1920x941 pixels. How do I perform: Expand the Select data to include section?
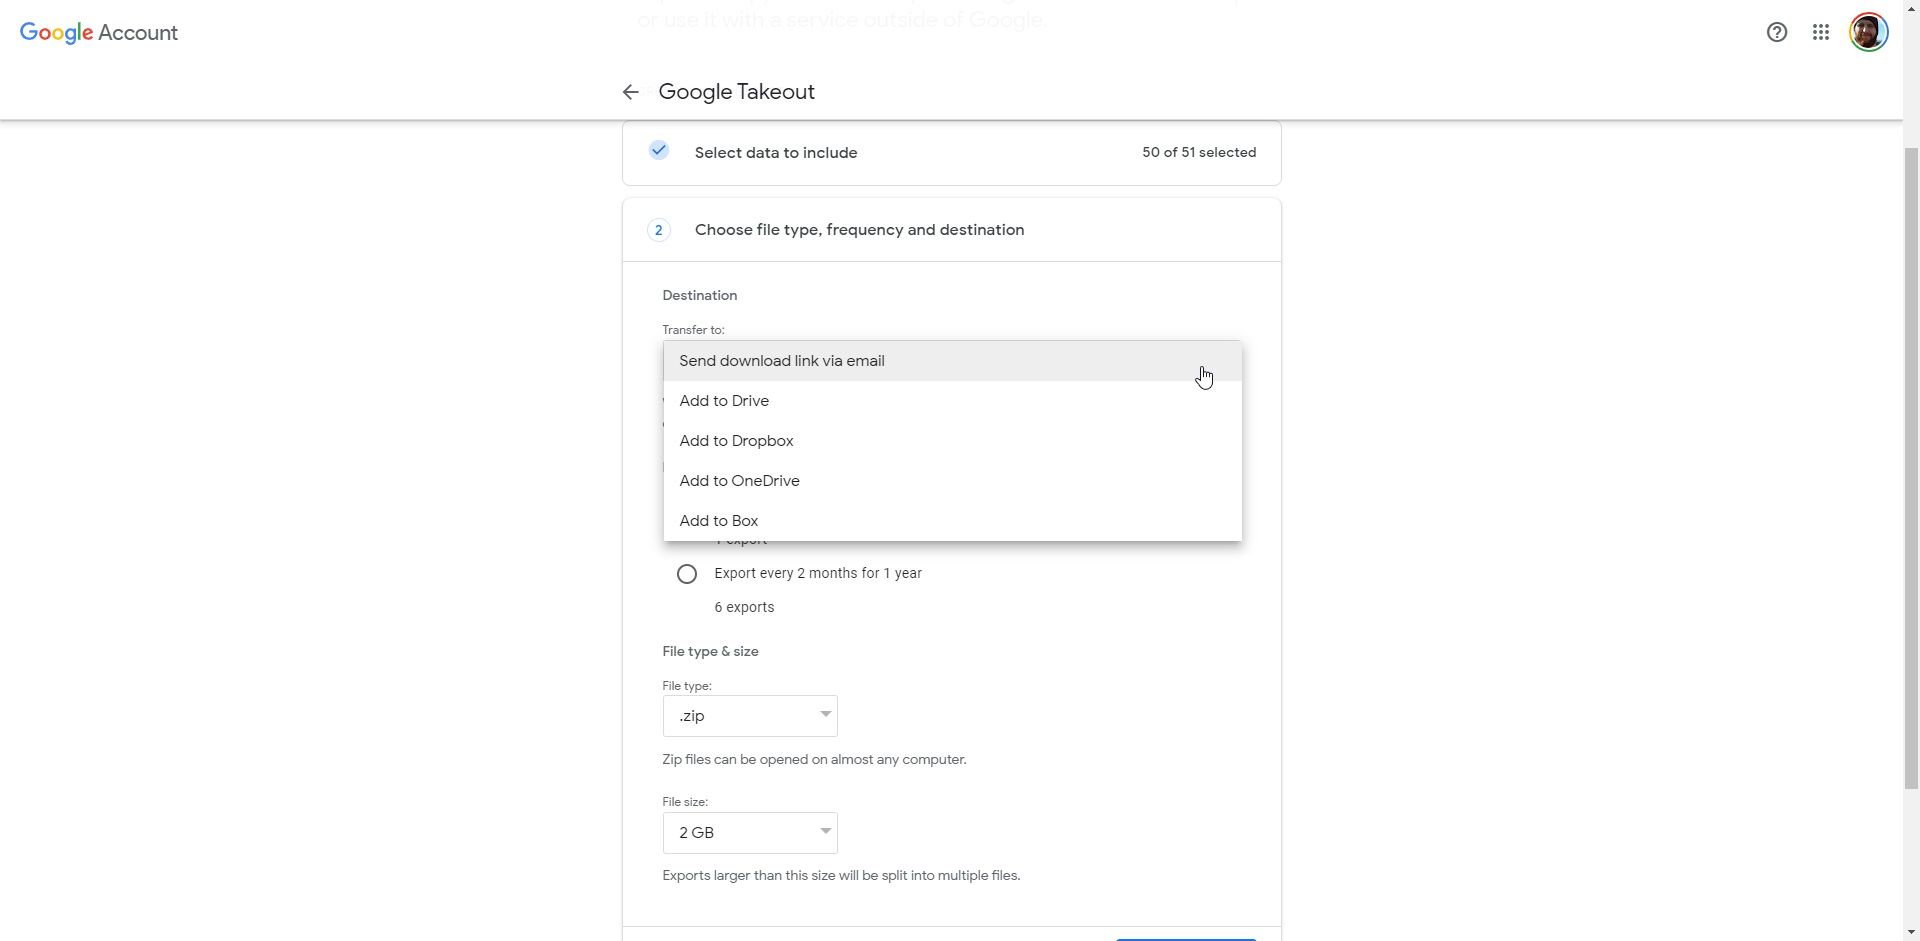(952, 153)
